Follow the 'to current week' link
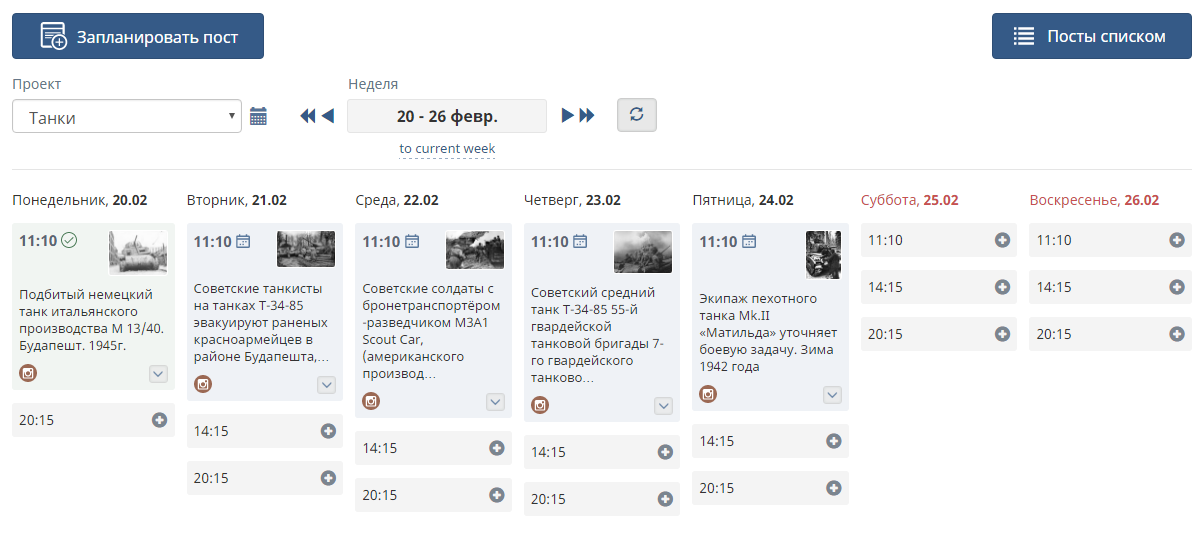Screen dimensions: 1202x533 tap(447, 149)
